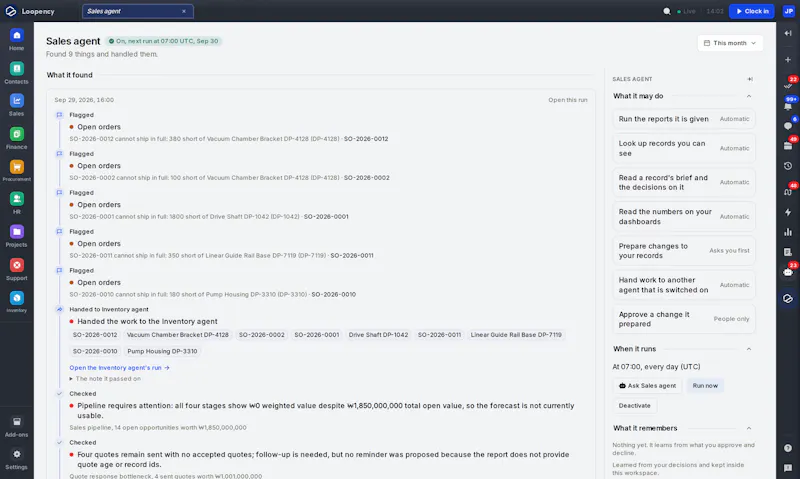The width and height of the screenshot is (800, 479).
Task: Expand The note it passed on
Action: (x=105, y=379)
